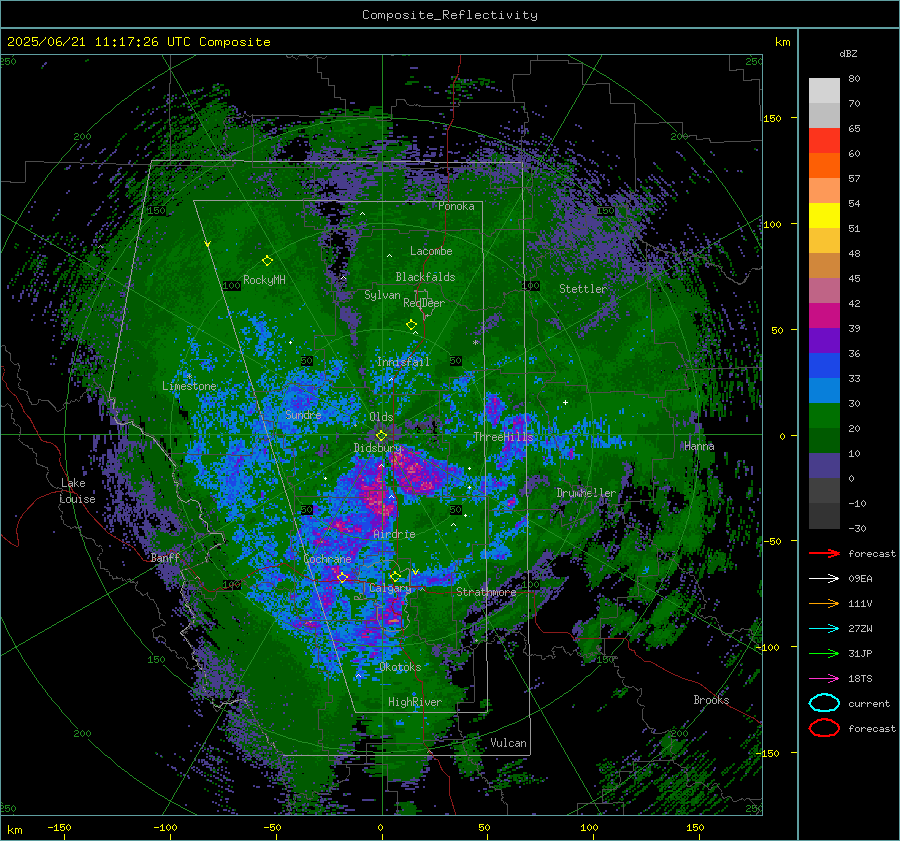900x841 pixels.
Task: Click the Okotoks city label
Action: pyautogui.click(x=400, y=667)
